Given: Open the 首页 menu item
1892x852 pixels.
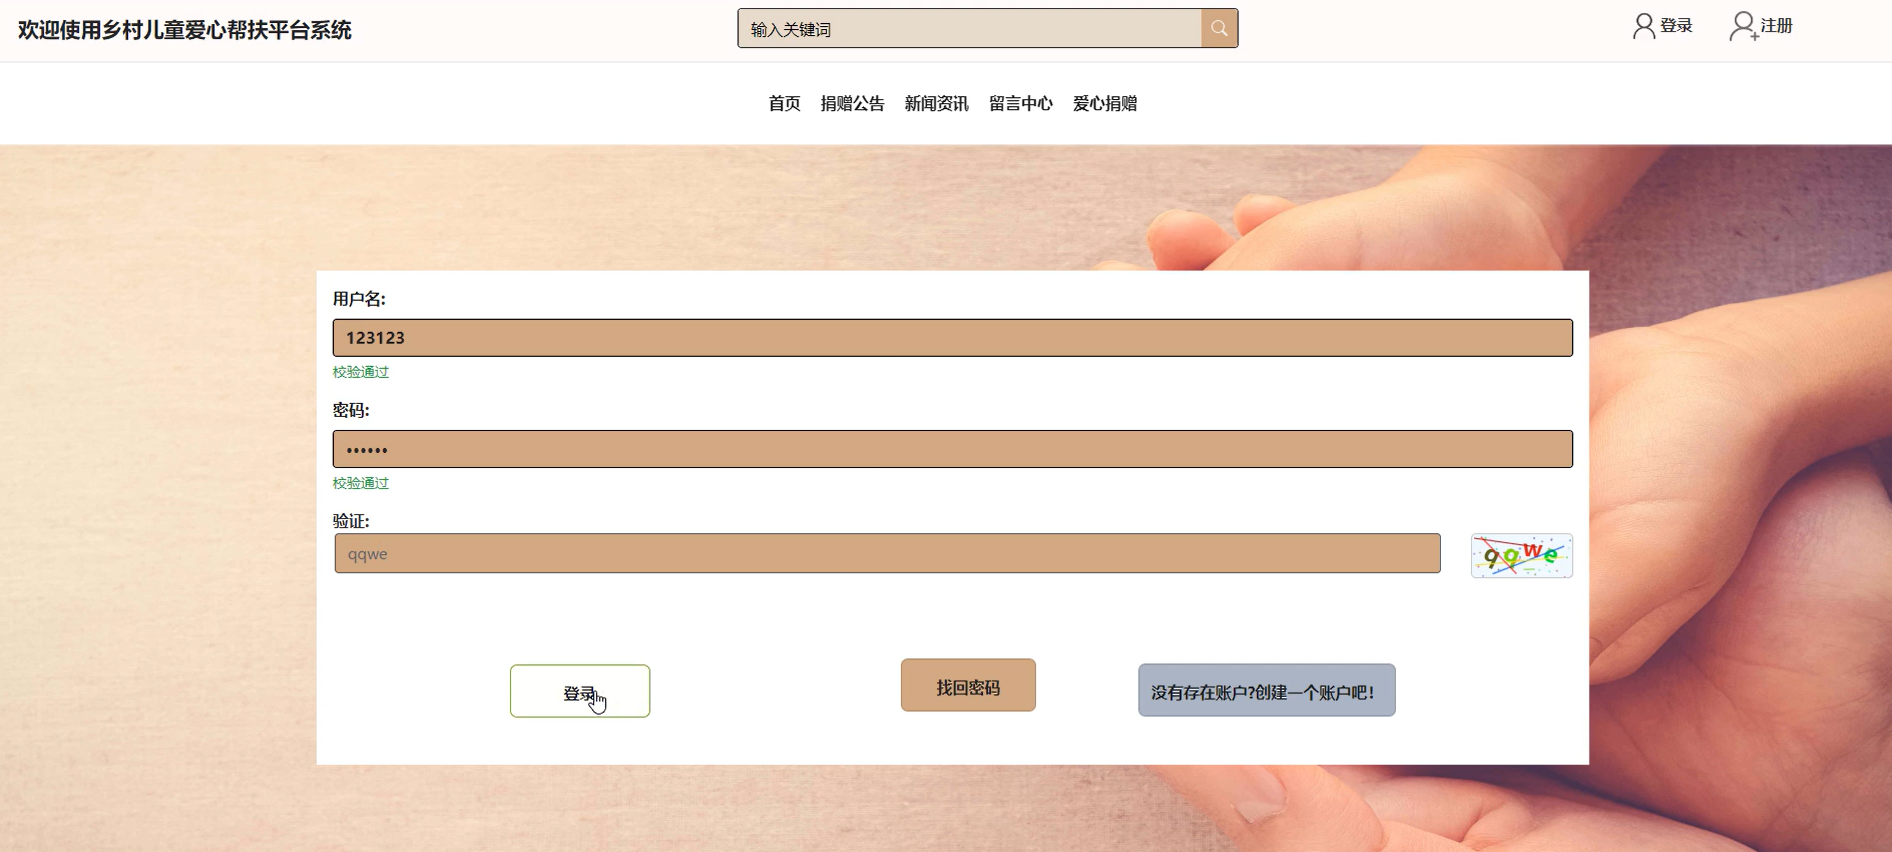Looking at the screenshot, I should pyautogui.click(x=784, y=103).
